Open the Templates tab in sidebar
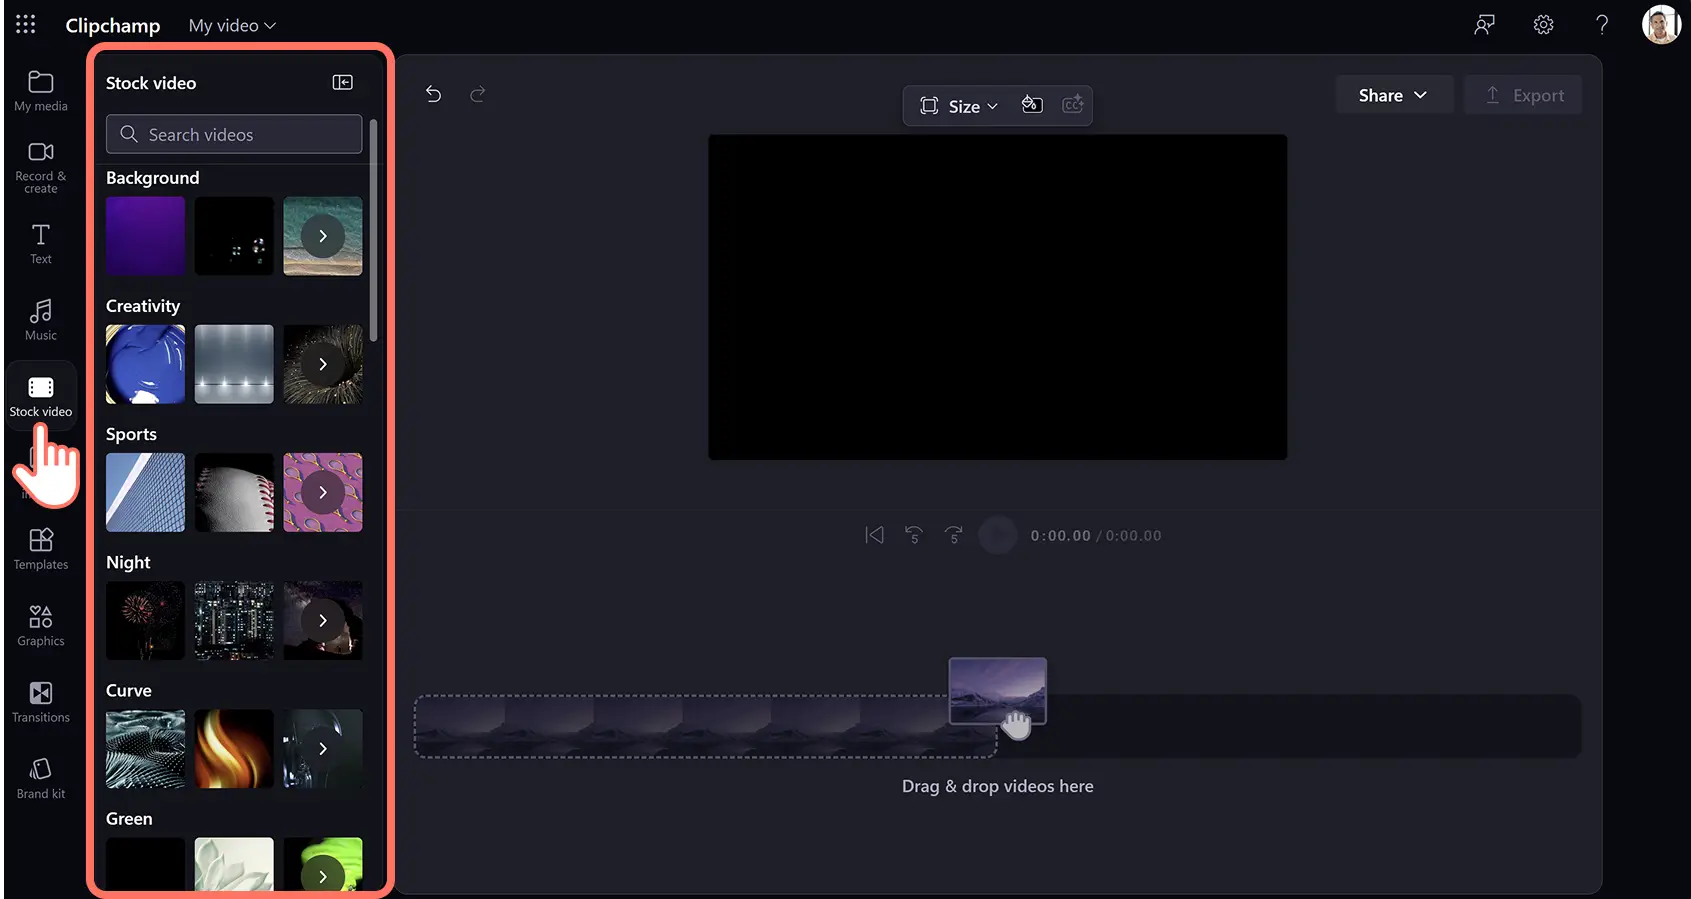 tap(41, 549)
